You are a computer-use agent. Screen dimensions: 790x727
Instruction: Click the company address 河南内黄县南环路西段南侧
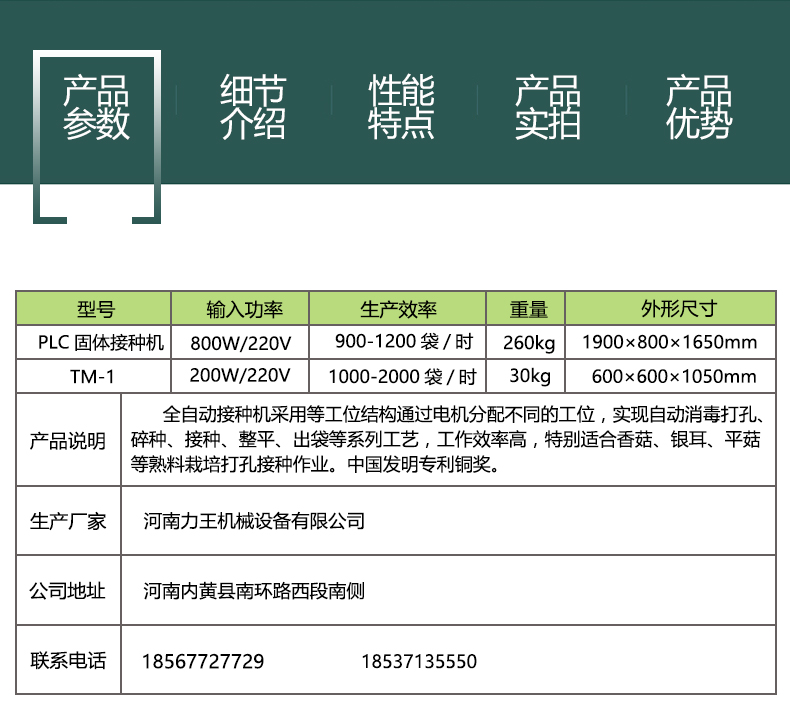click(x=254, y=591)
